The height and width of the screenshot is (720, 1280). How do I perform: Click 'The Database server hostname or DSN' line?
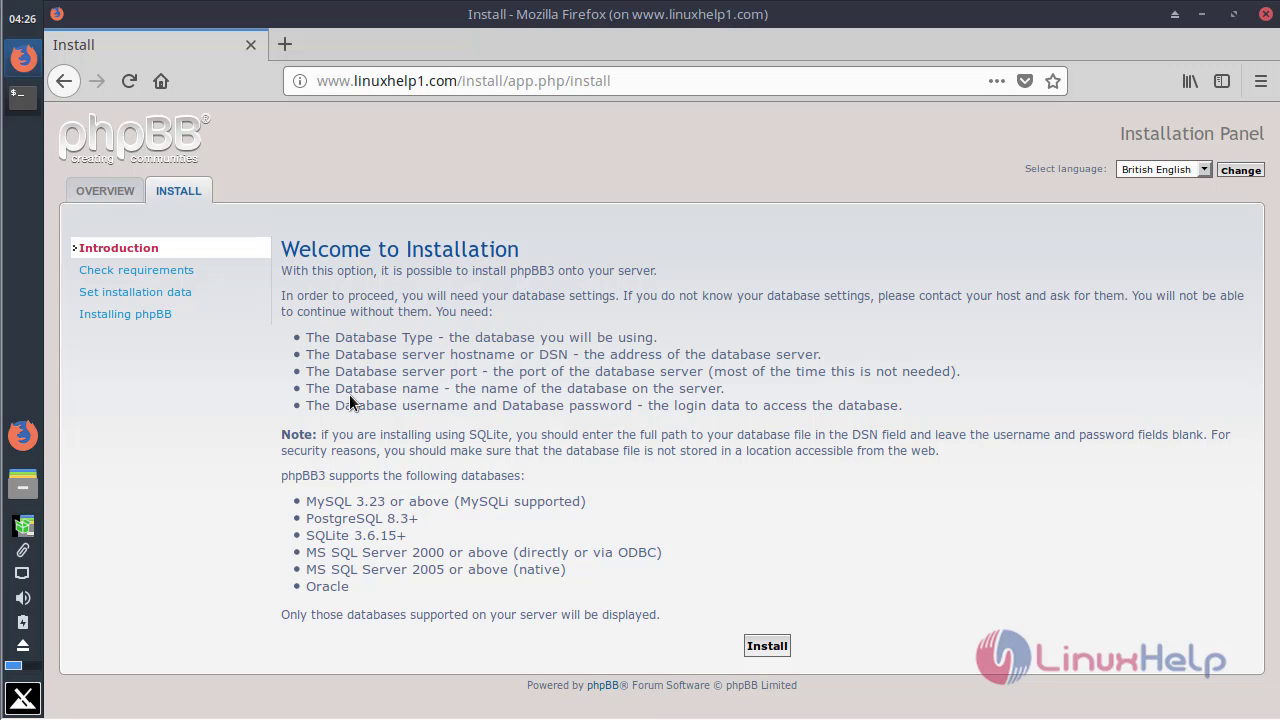564,354
